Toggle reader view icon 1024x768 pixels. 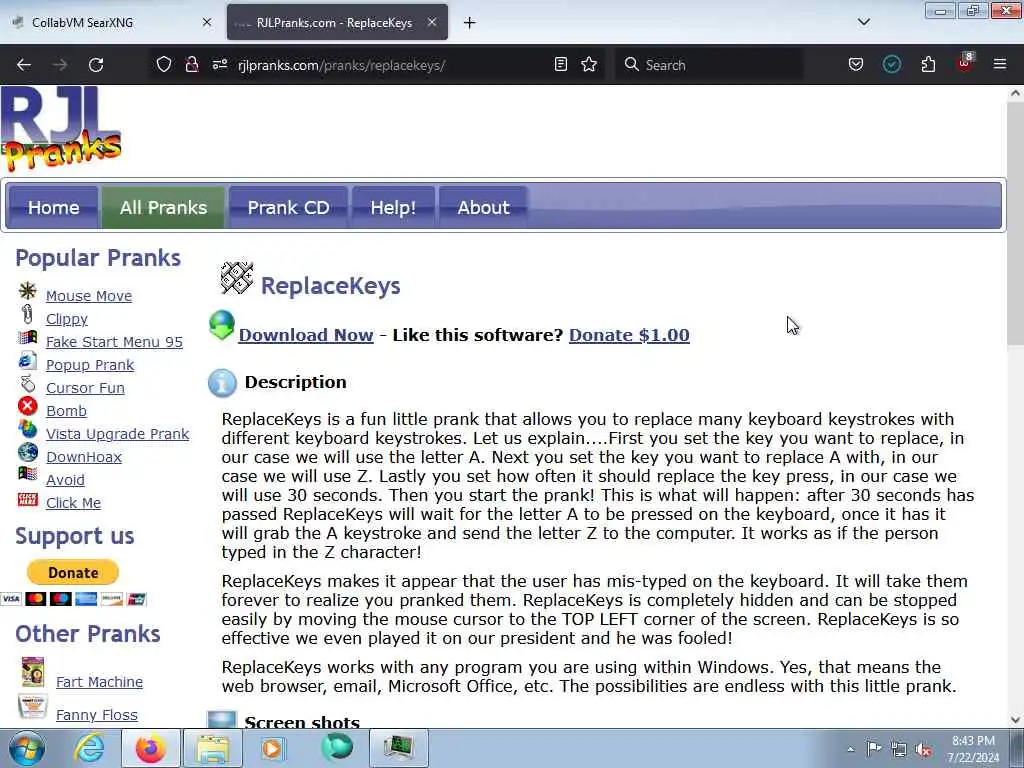(560, 64)
